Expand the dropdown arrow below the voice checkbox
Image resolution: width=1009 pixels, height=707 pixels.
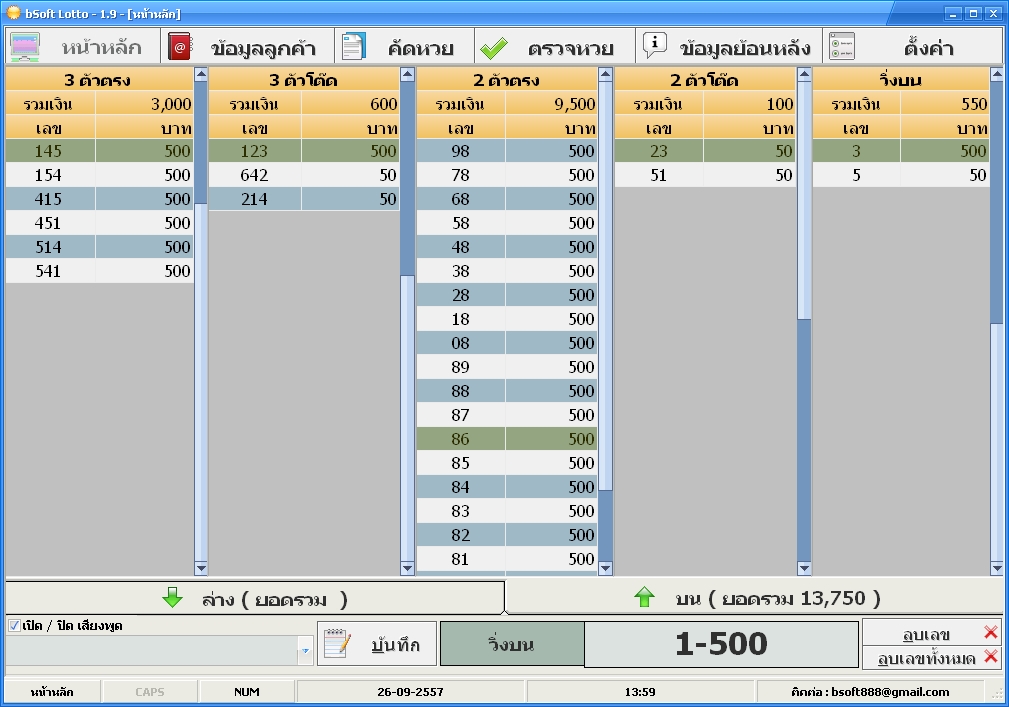pos(305,651)
